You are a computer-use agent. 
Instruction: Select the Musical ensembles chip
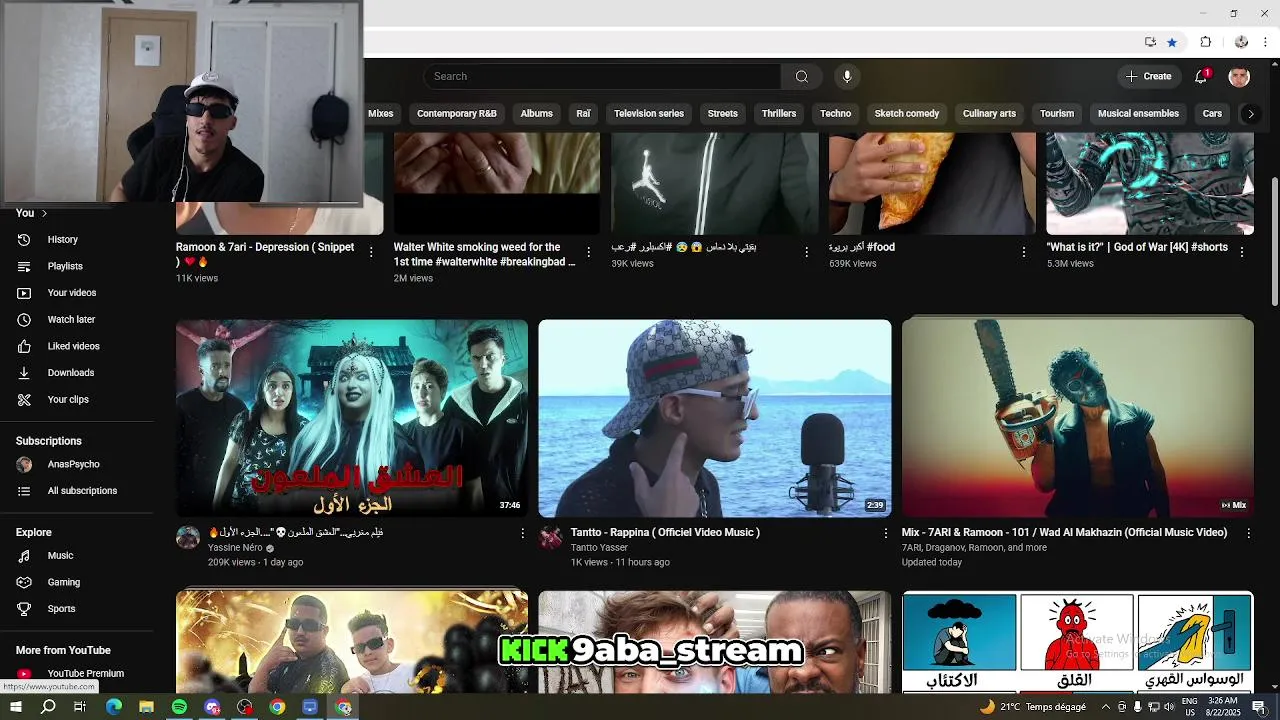point(1138,114)
